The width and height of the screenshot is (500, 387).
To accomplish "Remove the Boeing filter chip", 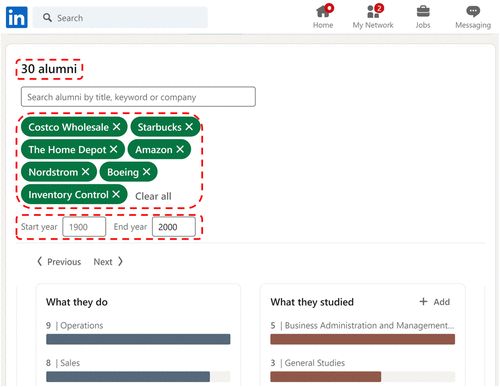I will coord(146,172).
